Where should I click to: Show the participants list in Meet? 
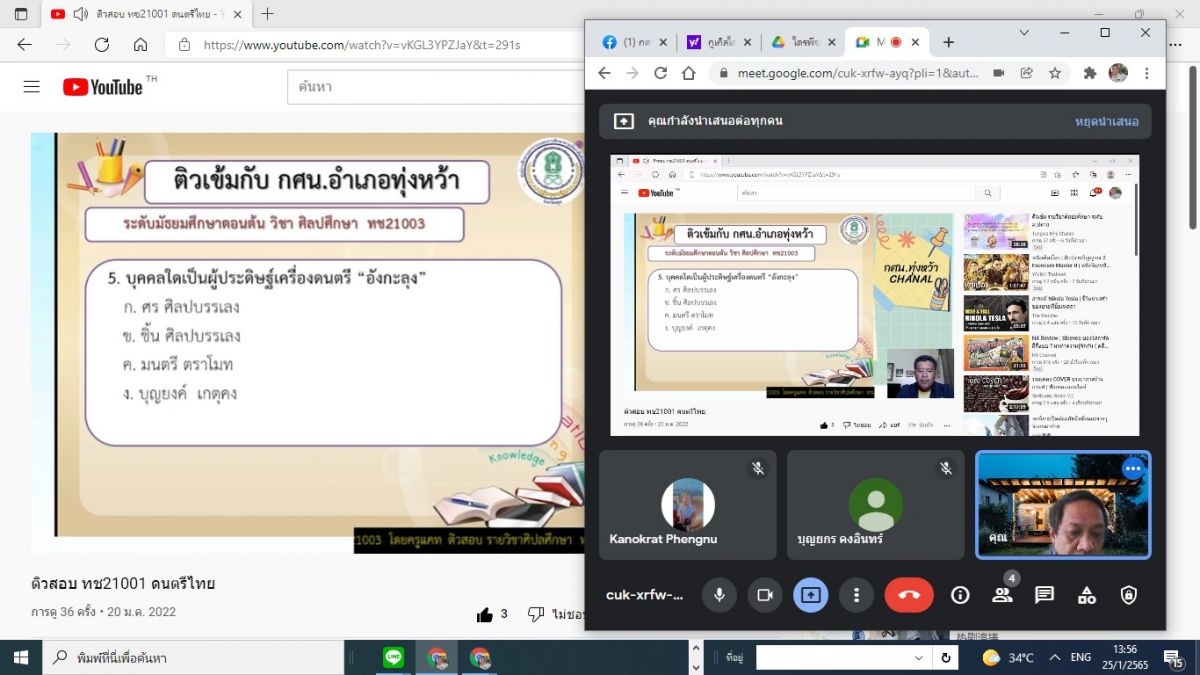point(1002,595)
